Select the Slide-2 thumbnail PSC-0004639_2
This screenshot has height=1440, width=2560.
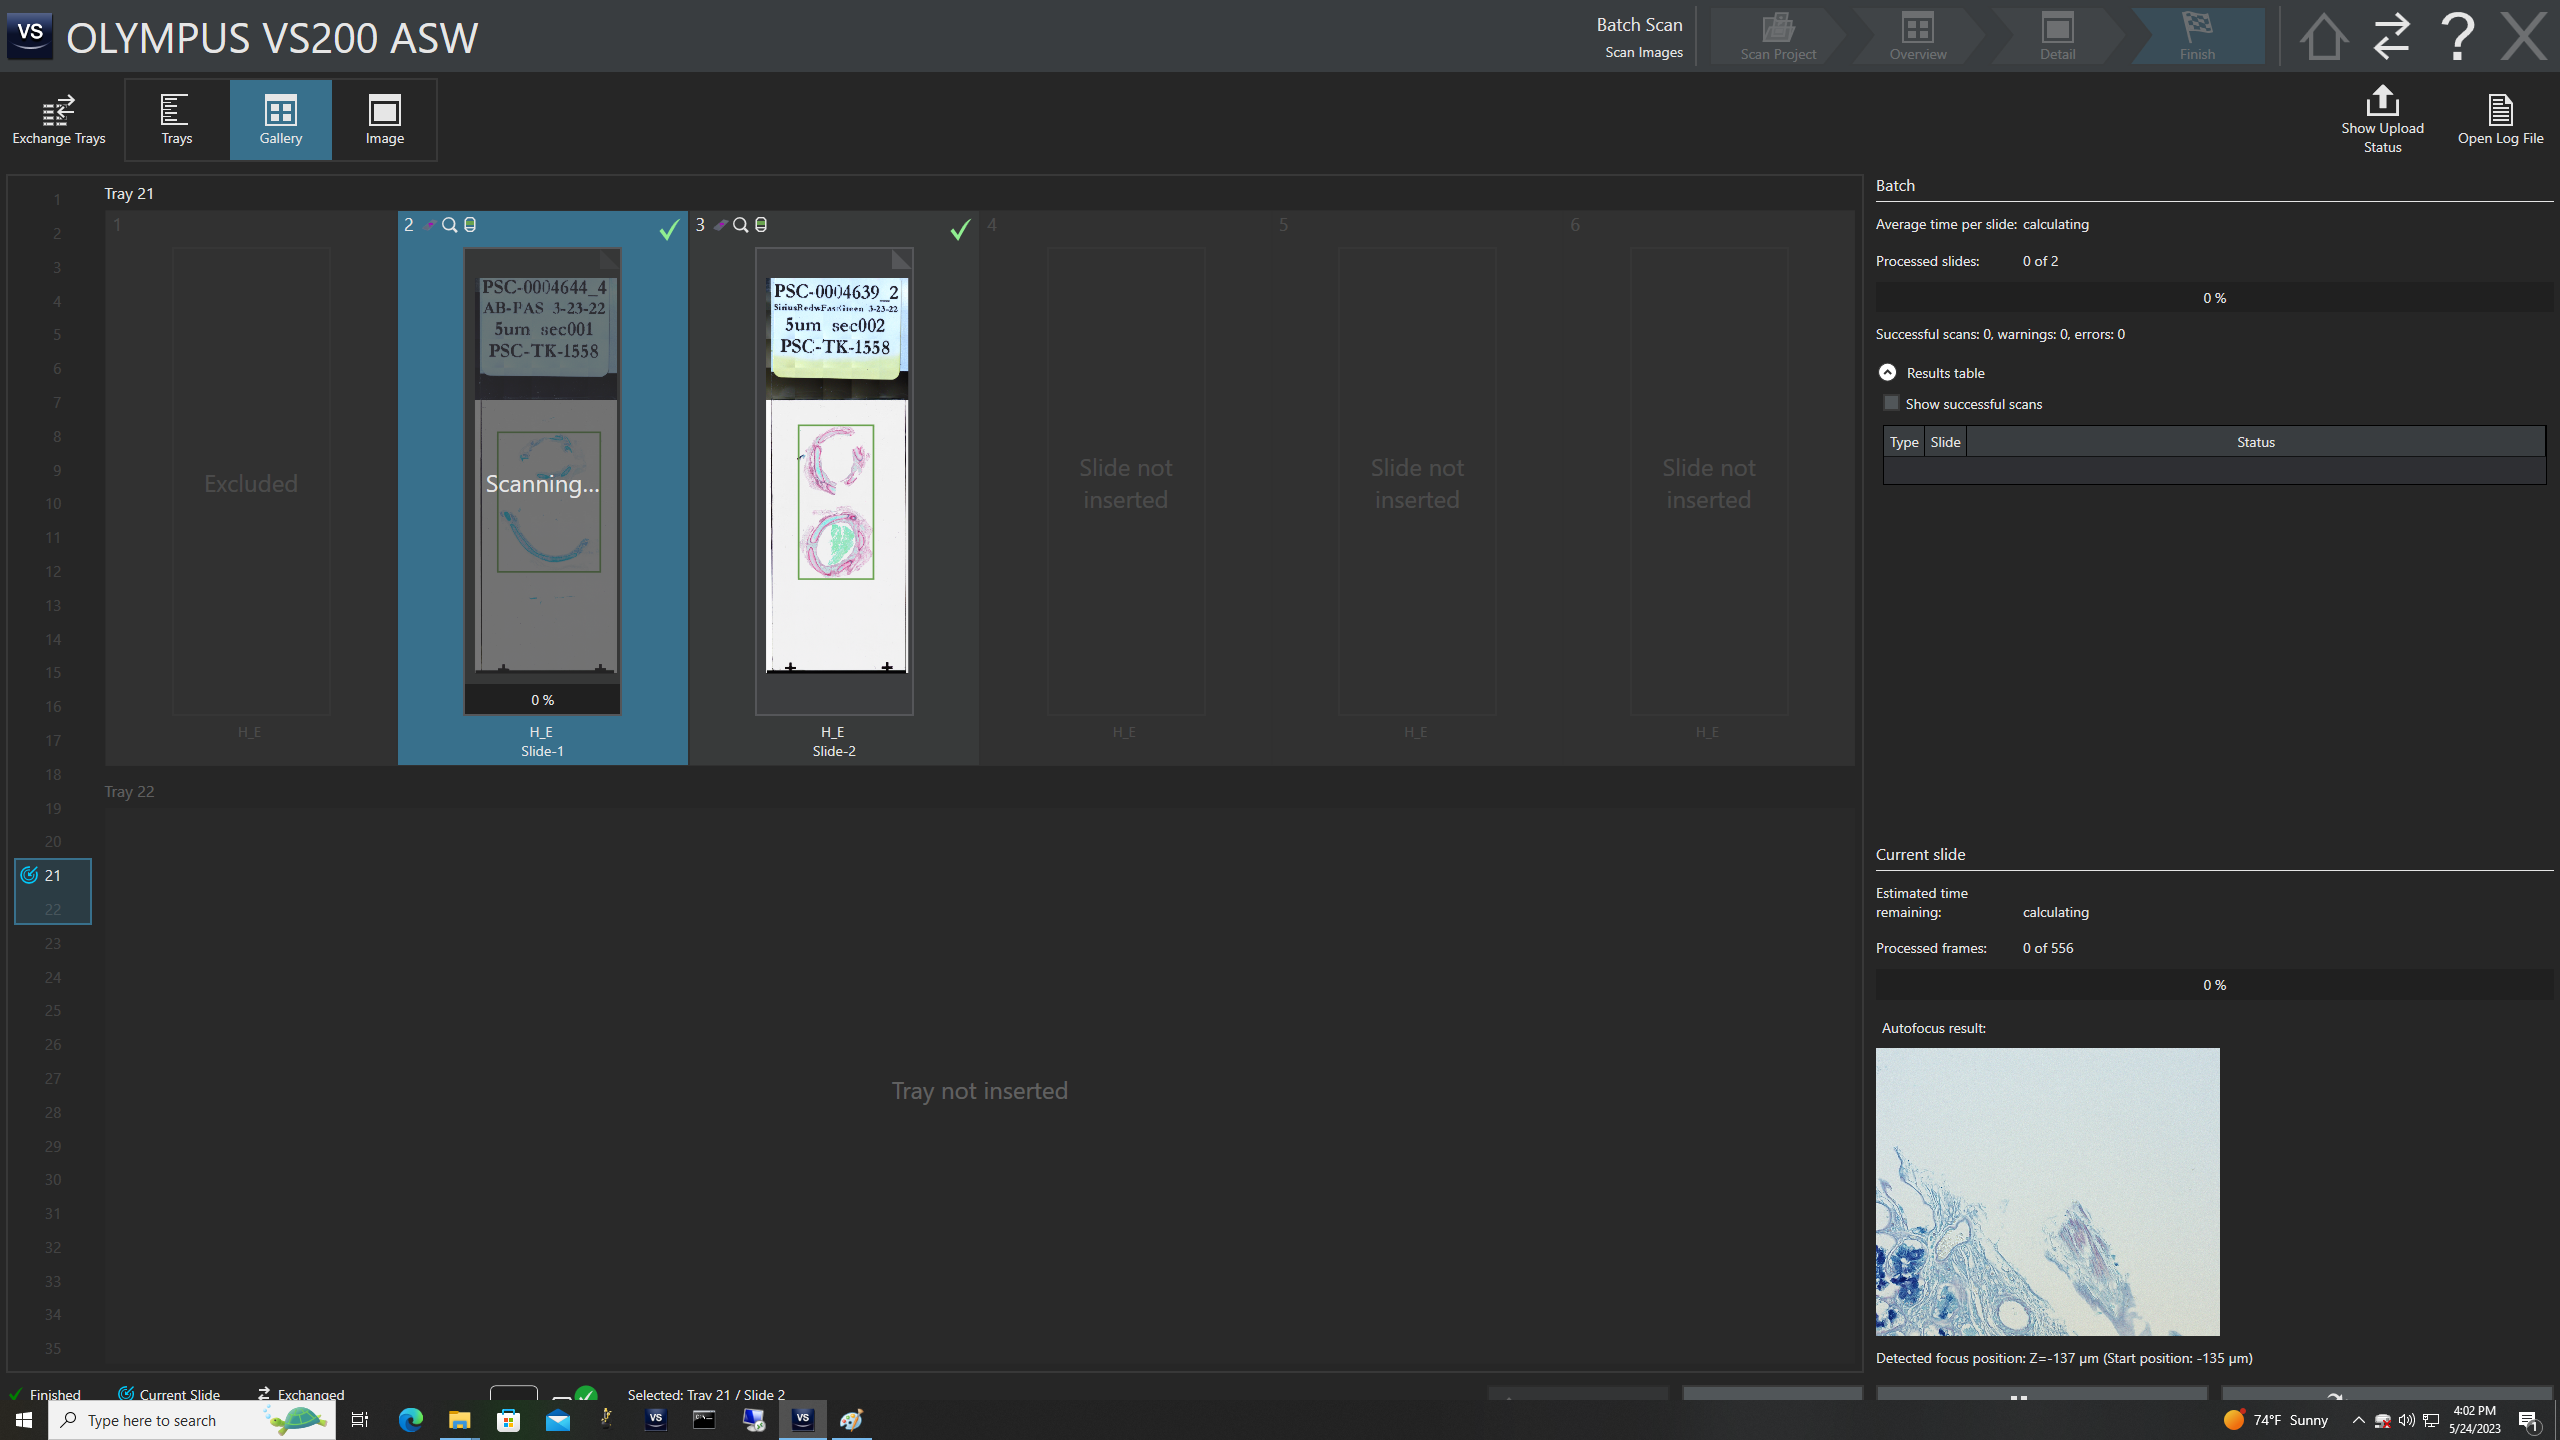834,480
